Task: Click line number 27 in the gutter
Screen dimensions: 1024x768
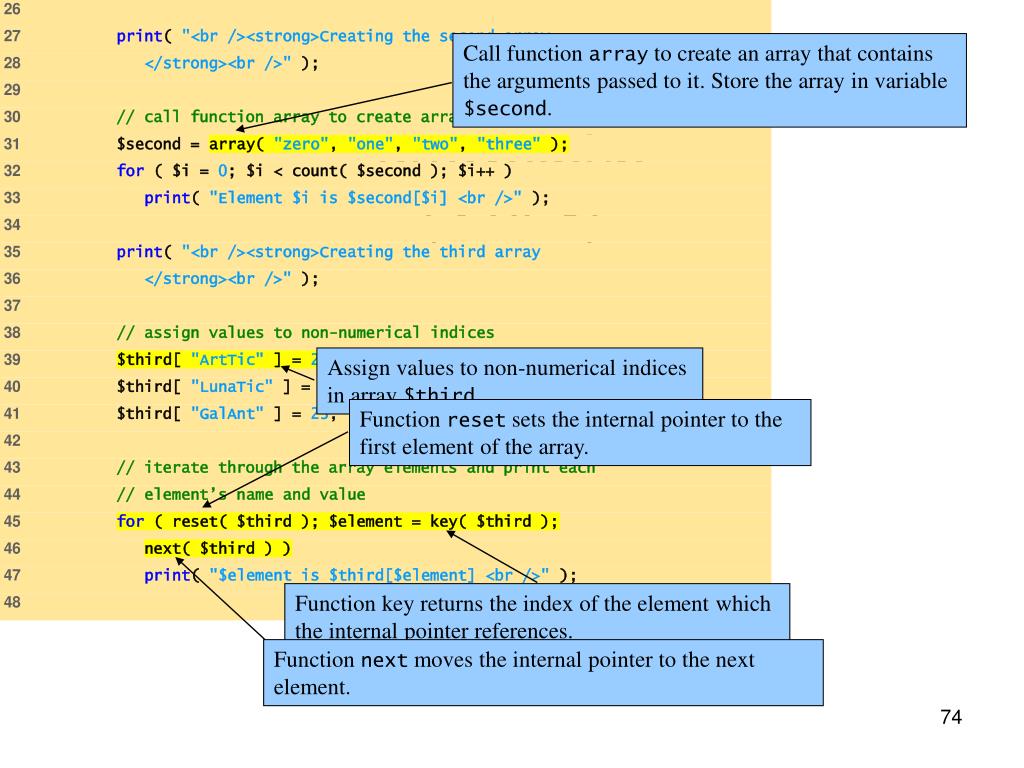Action: point(12,36)
